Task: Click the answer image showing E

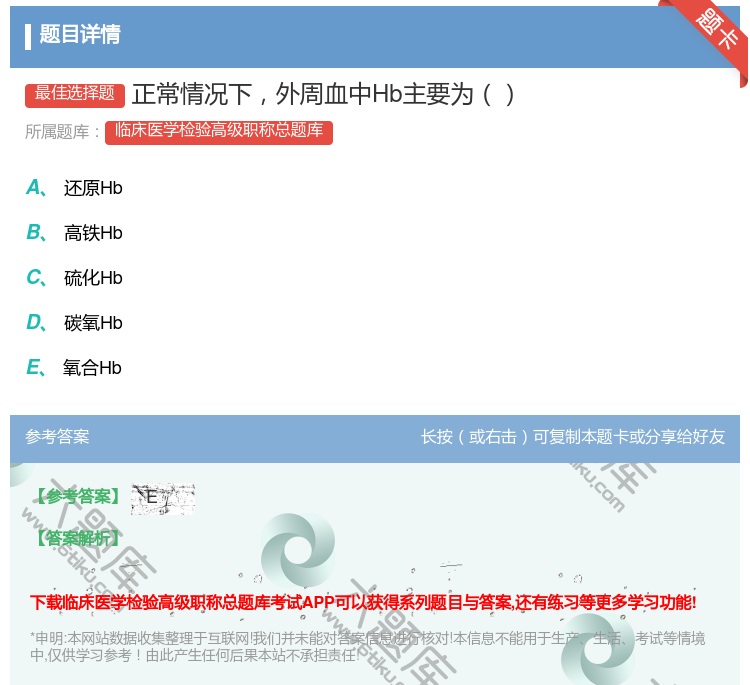Action: pyautogui.click(x=163, y=498)
